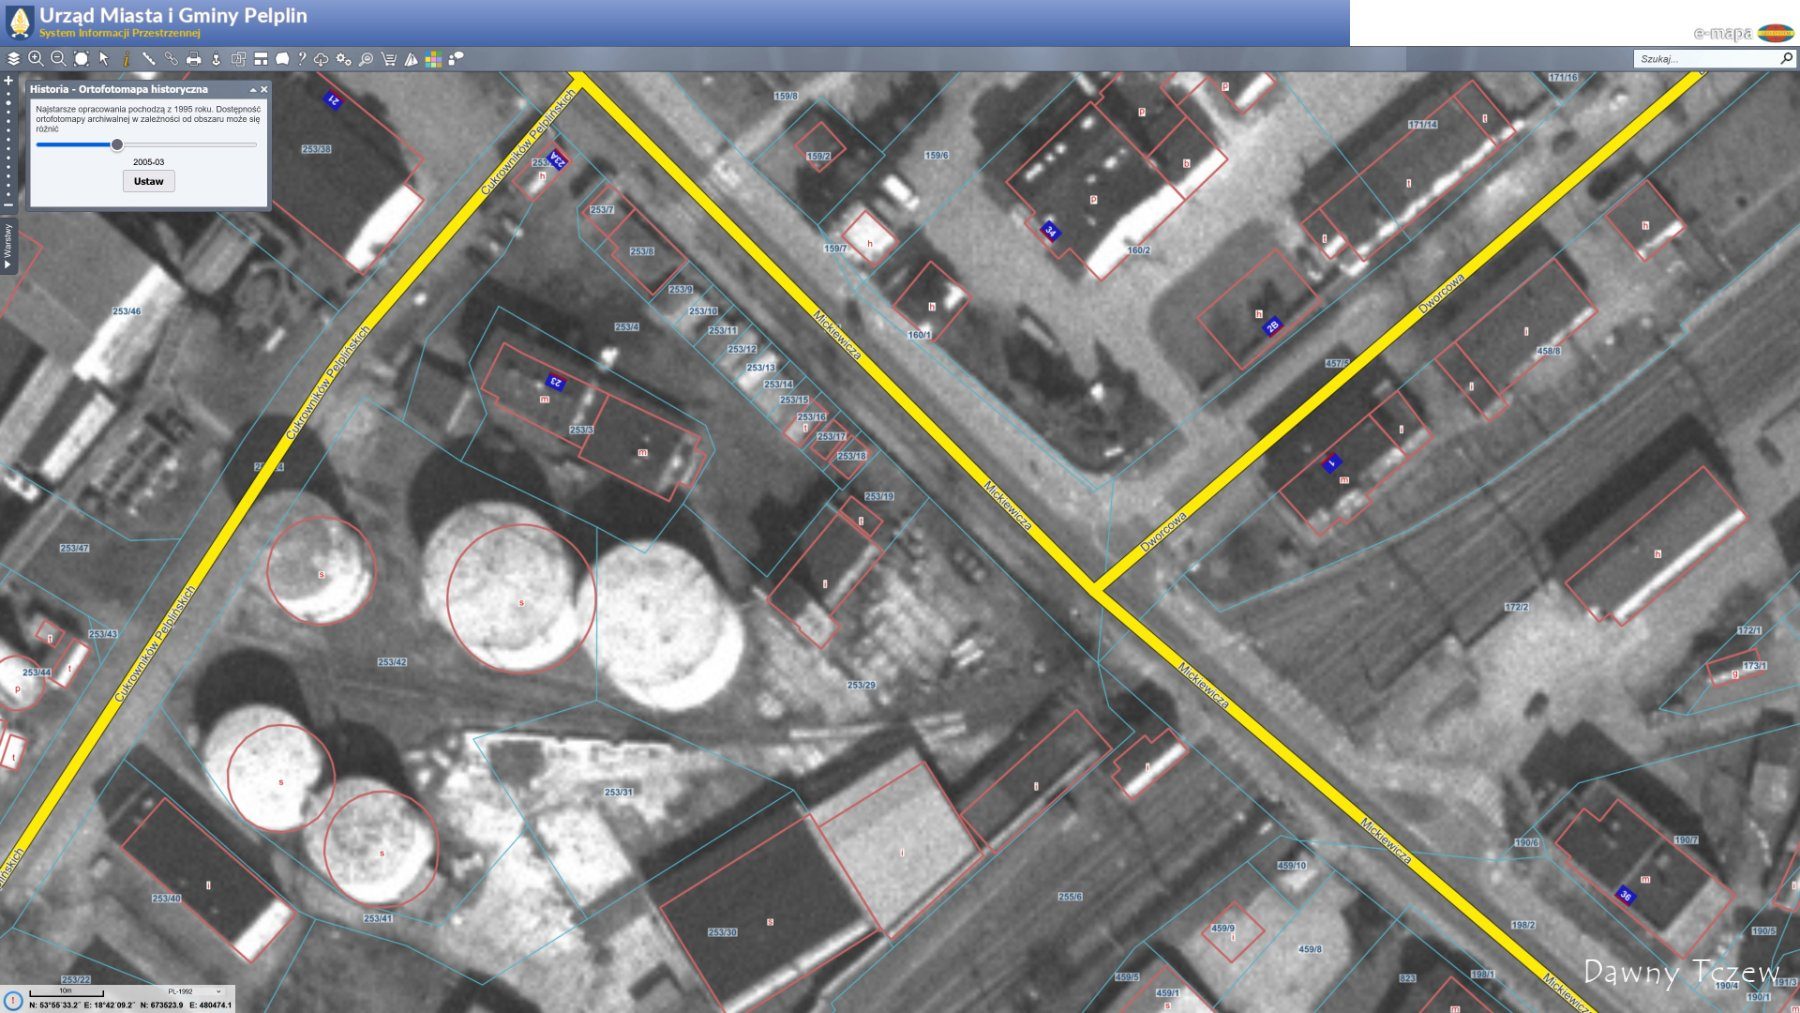Click the printer icon

194,59
